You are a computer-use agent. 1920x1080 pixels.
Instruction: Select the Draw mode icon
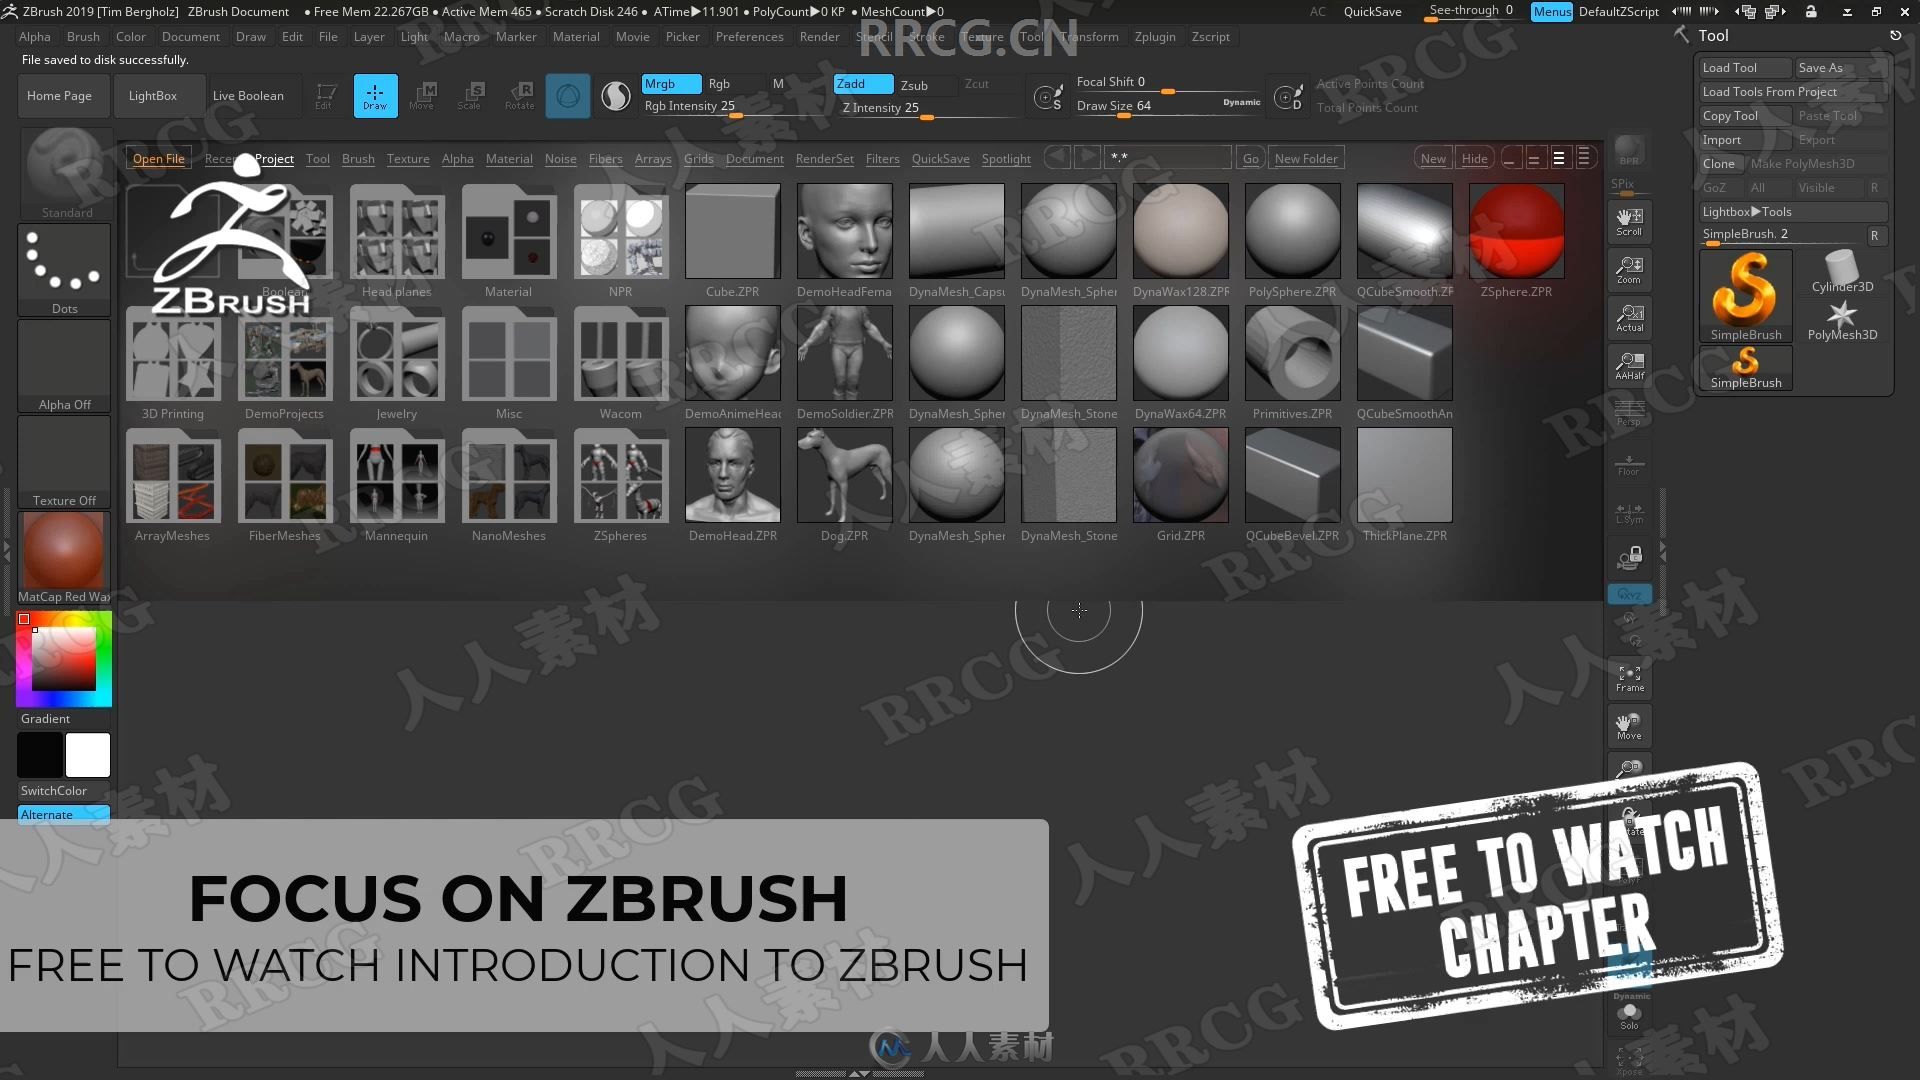375,94
